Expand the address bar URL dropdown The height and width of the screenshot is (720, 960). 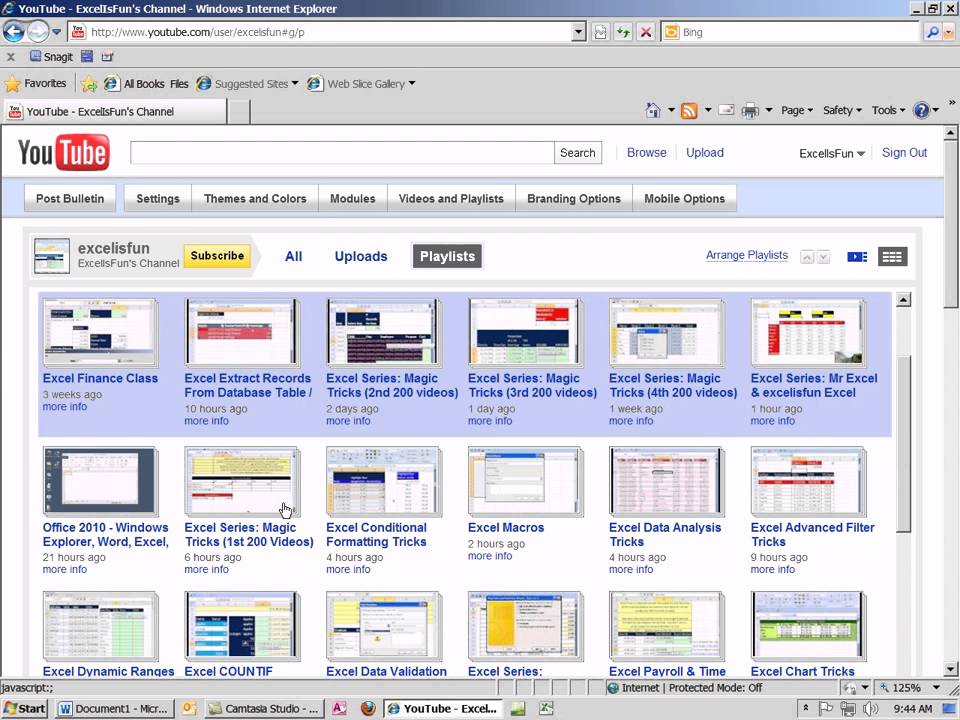point(578,32)
